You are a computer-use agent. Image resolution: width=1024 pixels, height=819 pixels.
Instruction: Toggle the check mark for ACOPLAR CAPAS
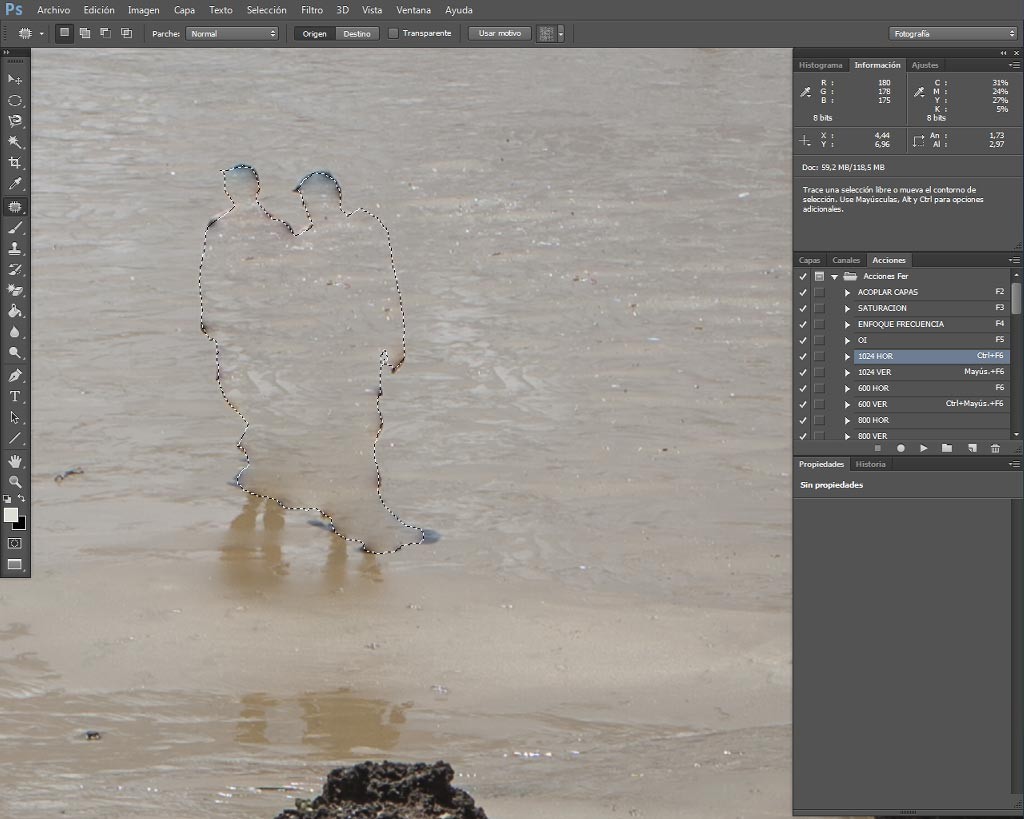point(803,292)
